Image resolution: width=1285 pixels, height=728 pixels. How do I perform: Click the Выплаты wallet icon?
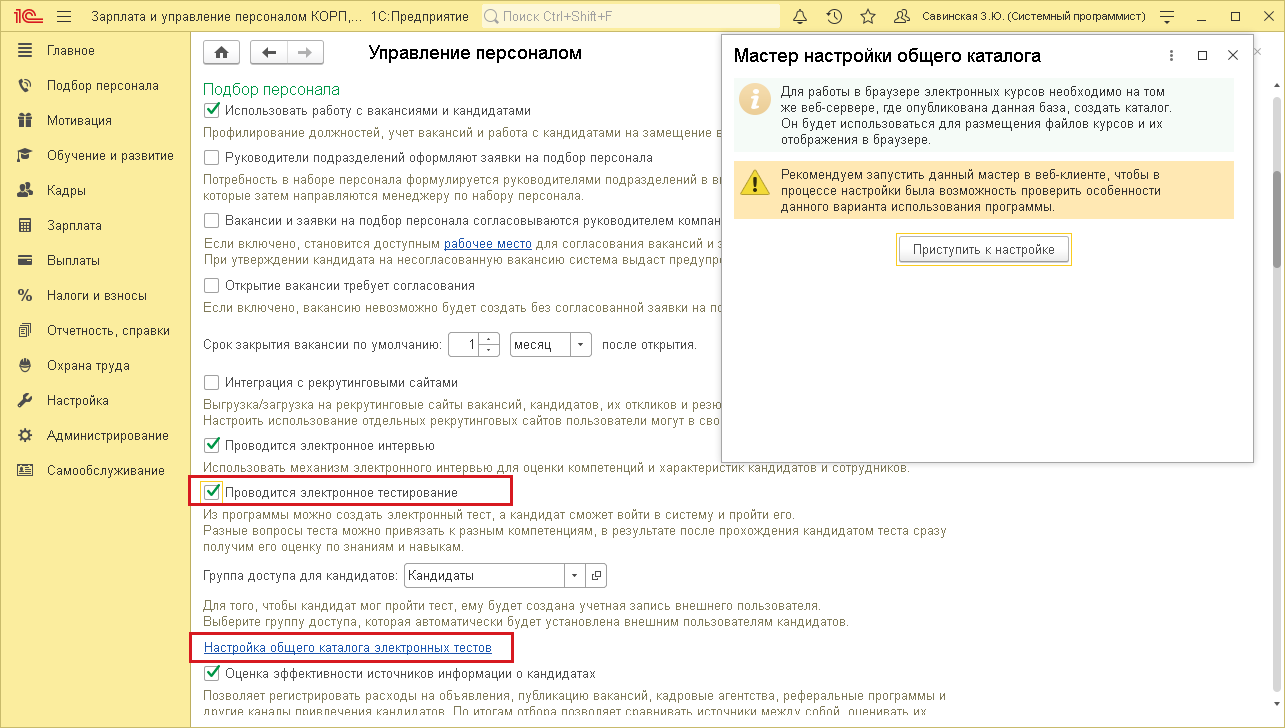point(26,261)
